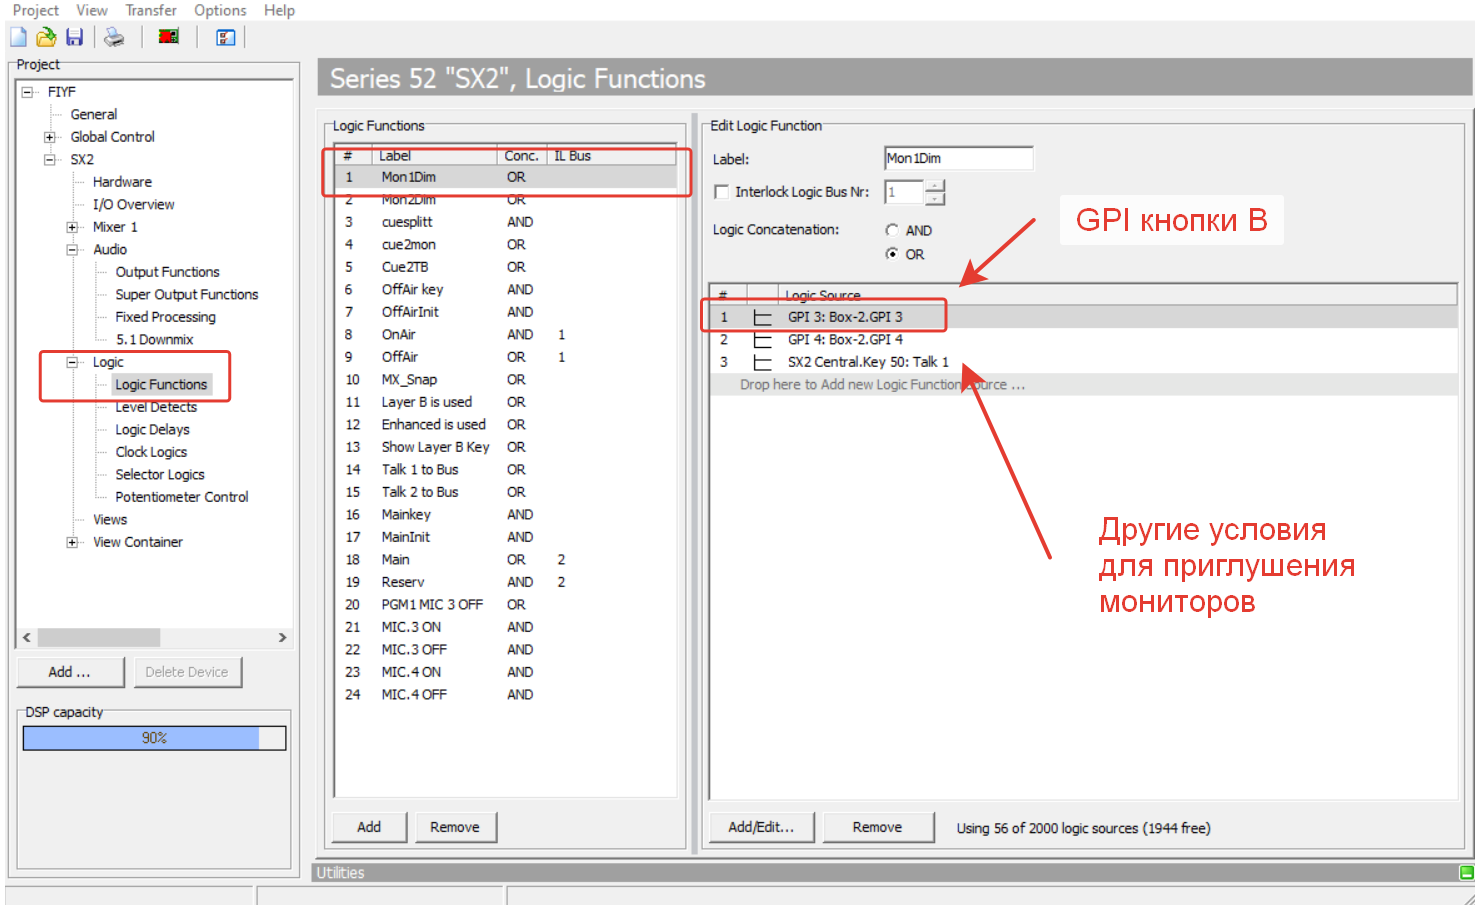
Task: Click the Label input field
Action: (958, 158)
